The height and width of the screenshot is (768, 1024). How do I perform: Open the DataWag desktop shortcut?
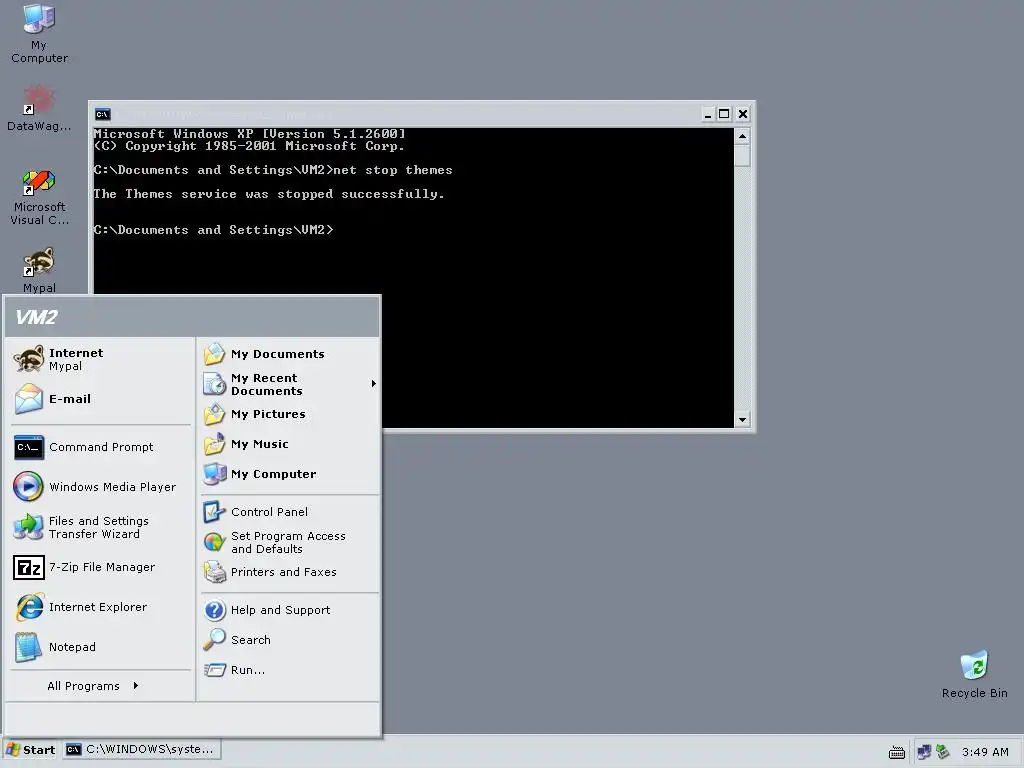(x=39, y=109)
